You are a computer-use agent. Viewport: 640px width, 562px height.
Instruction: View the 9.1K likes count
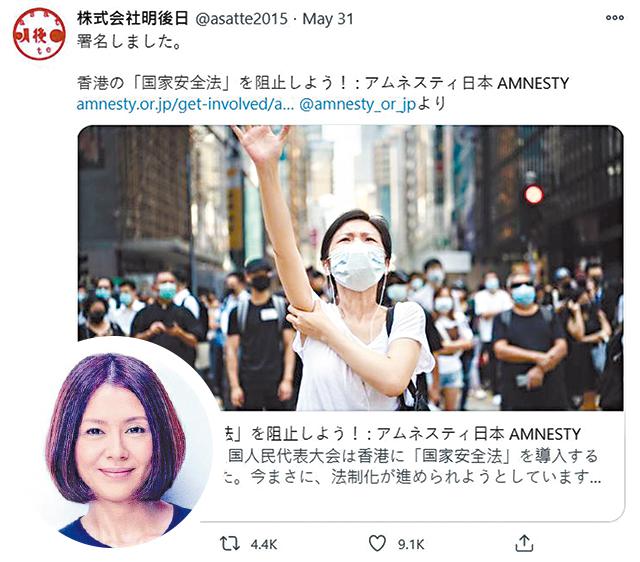click(x=411, y=544)
